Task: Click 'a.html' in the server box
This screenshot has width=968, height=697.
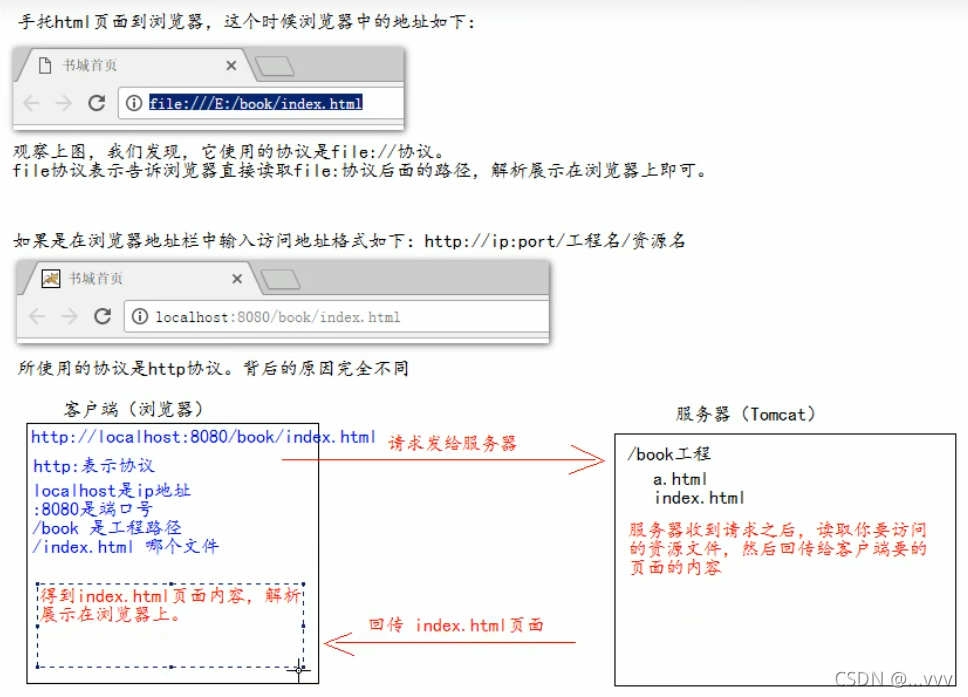Action: (680, 479)
